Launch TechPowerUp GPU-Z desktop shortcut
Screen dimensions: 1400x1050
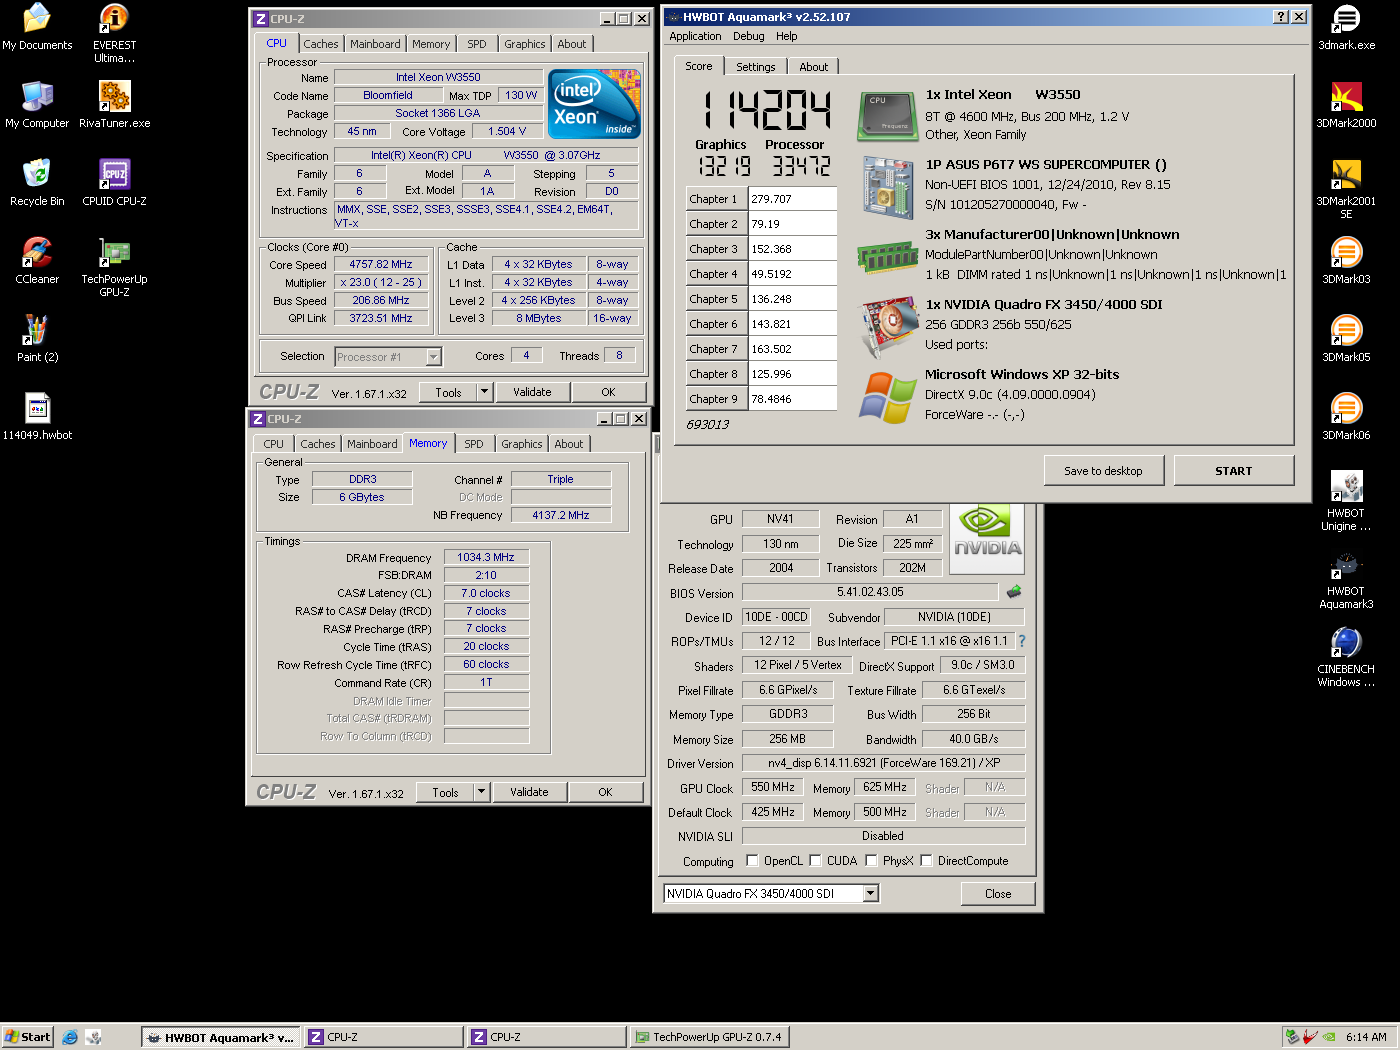point(115,267)
